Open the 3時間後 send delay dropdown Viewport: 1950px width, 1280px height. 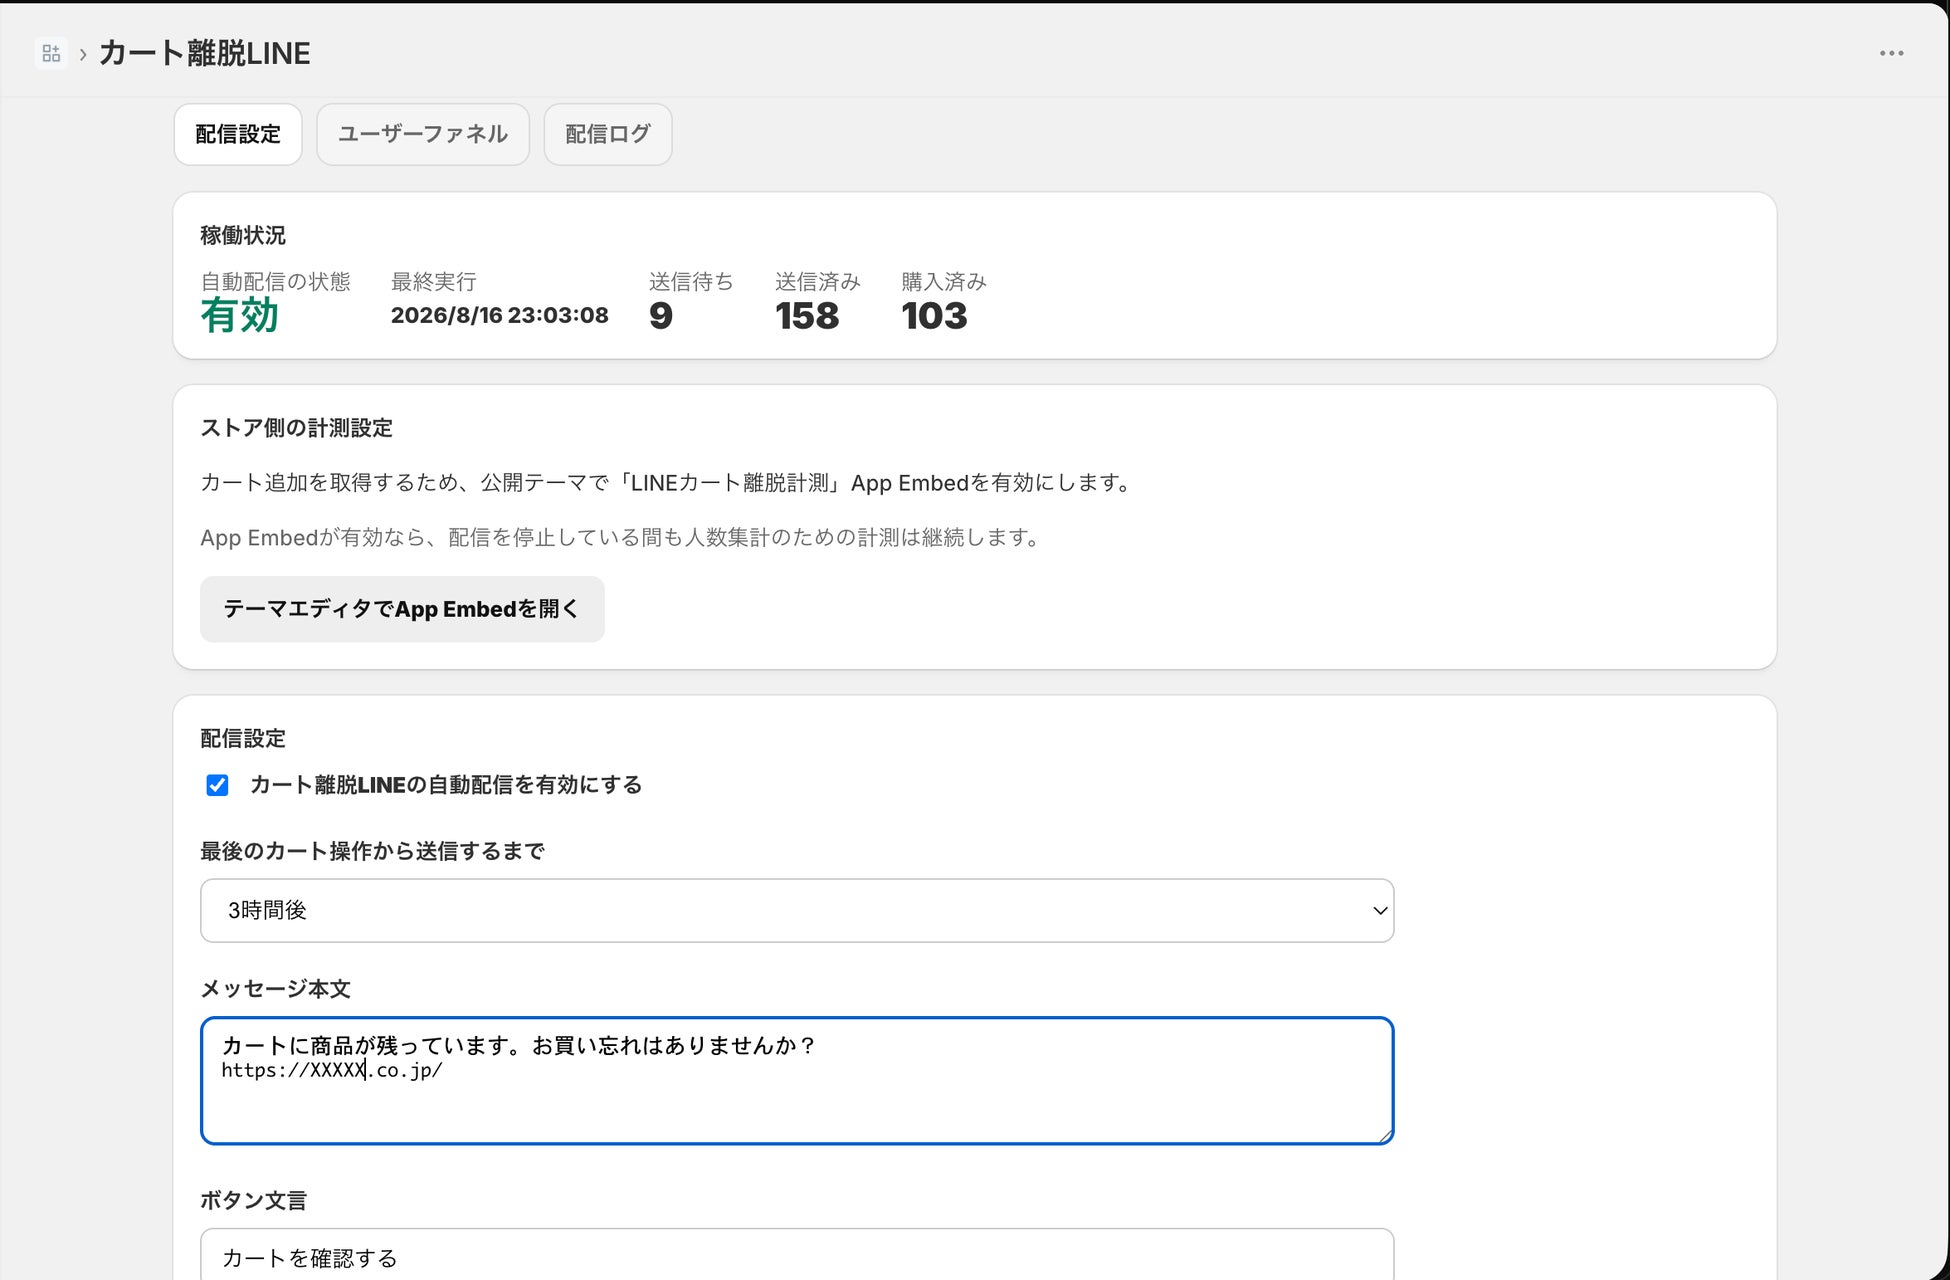click(x=797, y=910)
